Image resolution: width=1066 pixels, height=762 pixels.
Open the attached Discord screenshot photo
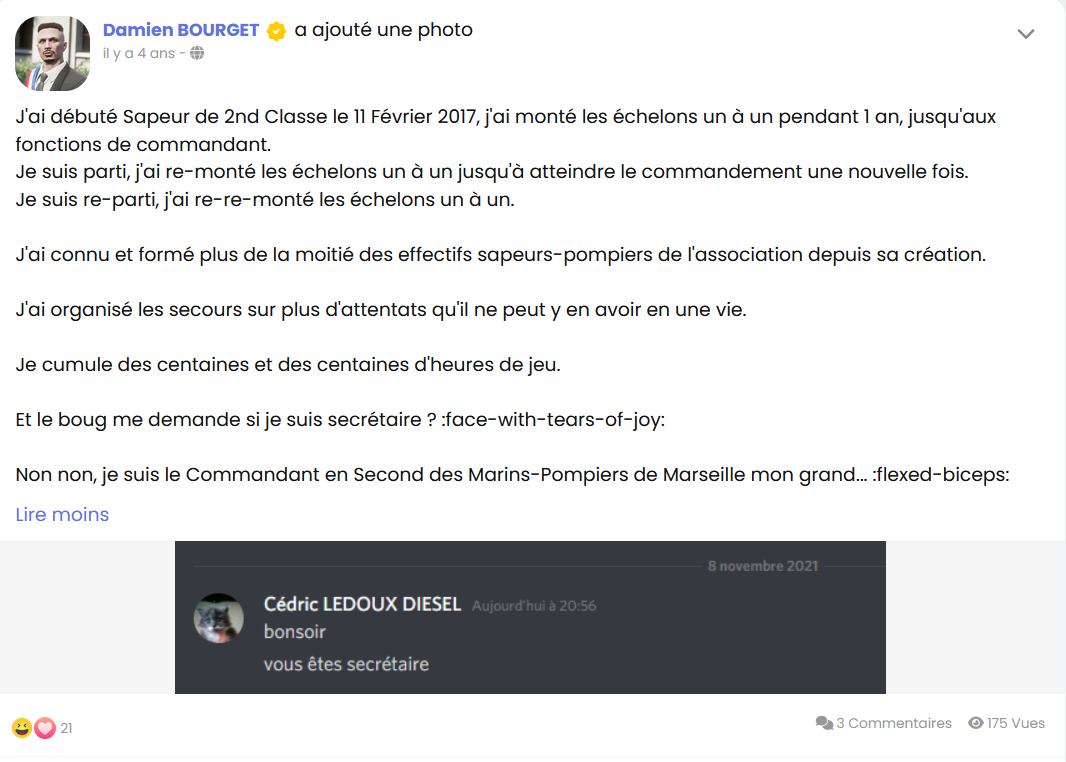pos(530,617)
